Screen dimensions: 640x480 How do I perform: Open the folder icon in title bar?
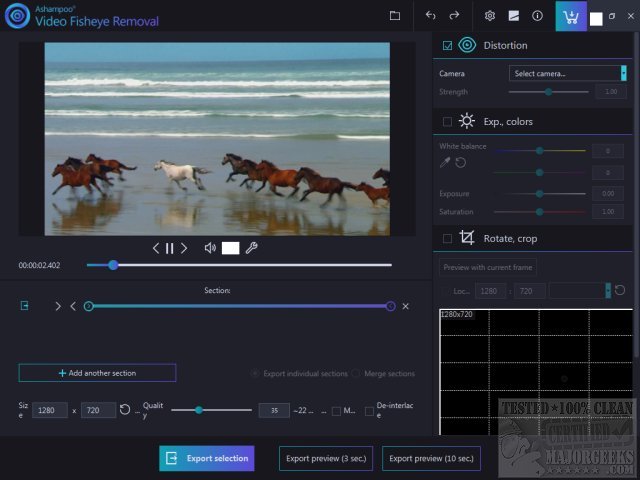[x=395, y=16]
